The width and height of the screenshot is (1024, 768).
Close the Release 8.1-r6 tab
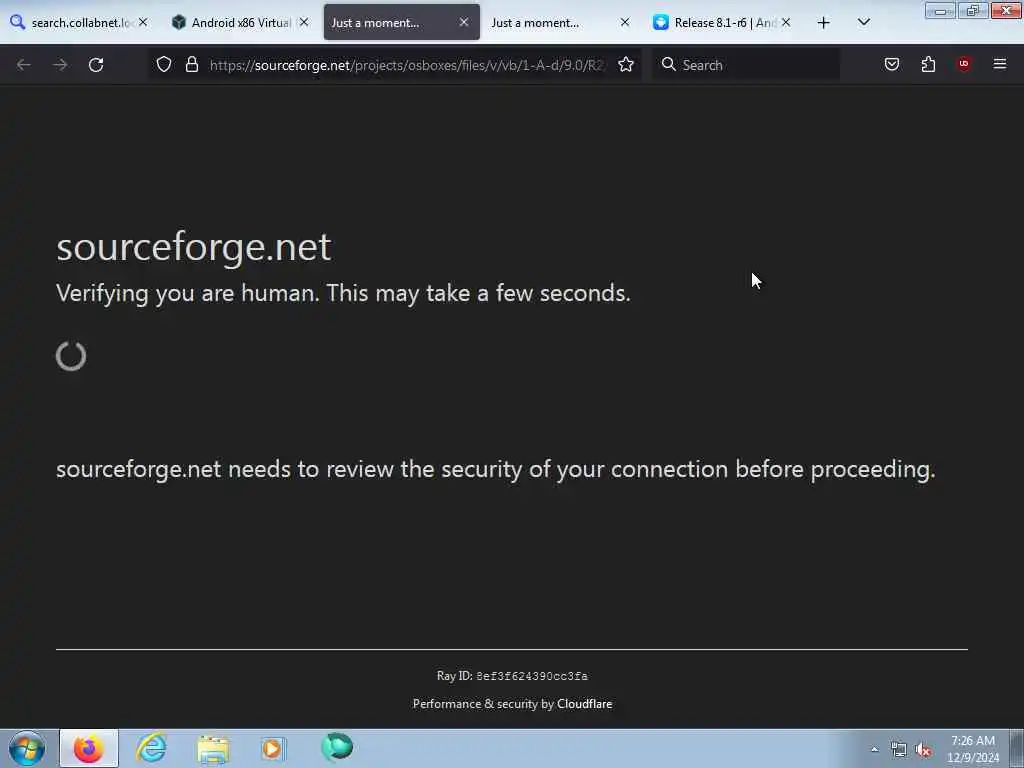tap(786, 22)
